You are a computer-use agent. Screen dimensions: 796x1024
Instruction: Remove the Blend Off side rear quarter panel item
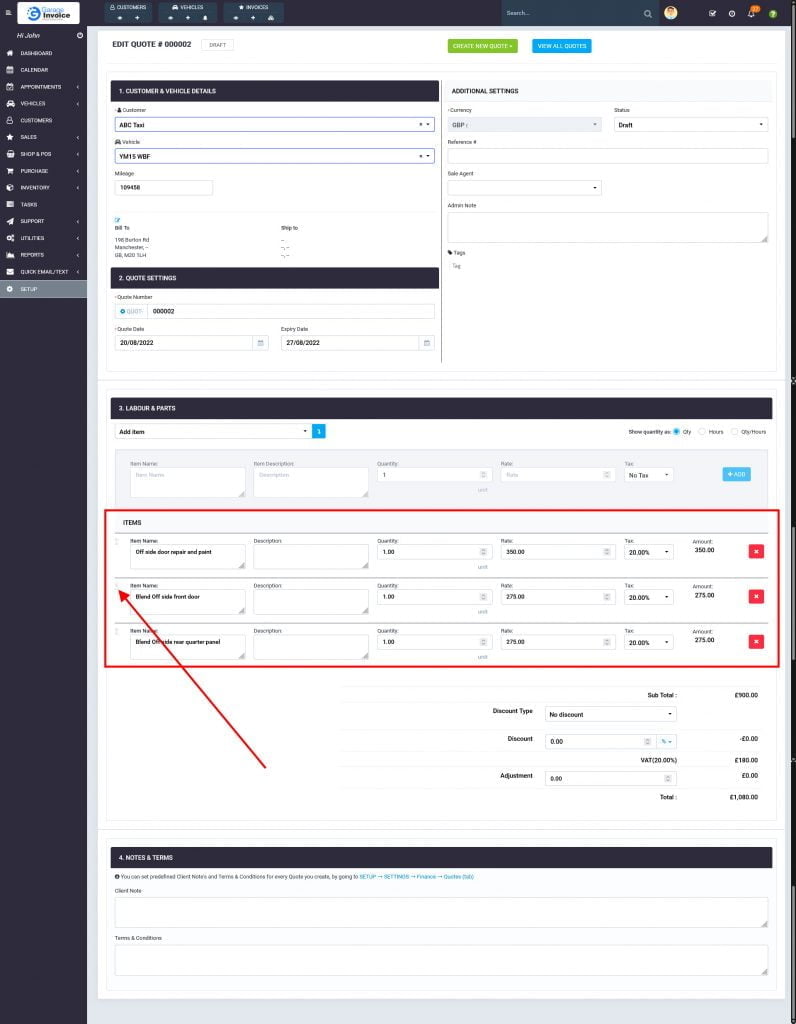coord(756,642)
